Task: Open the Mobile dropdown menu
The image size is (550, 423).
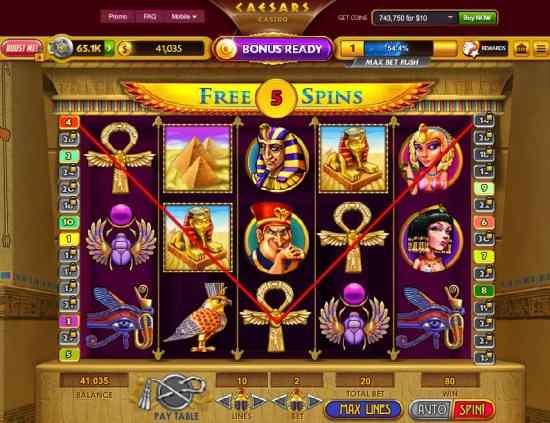Action: 184,16
